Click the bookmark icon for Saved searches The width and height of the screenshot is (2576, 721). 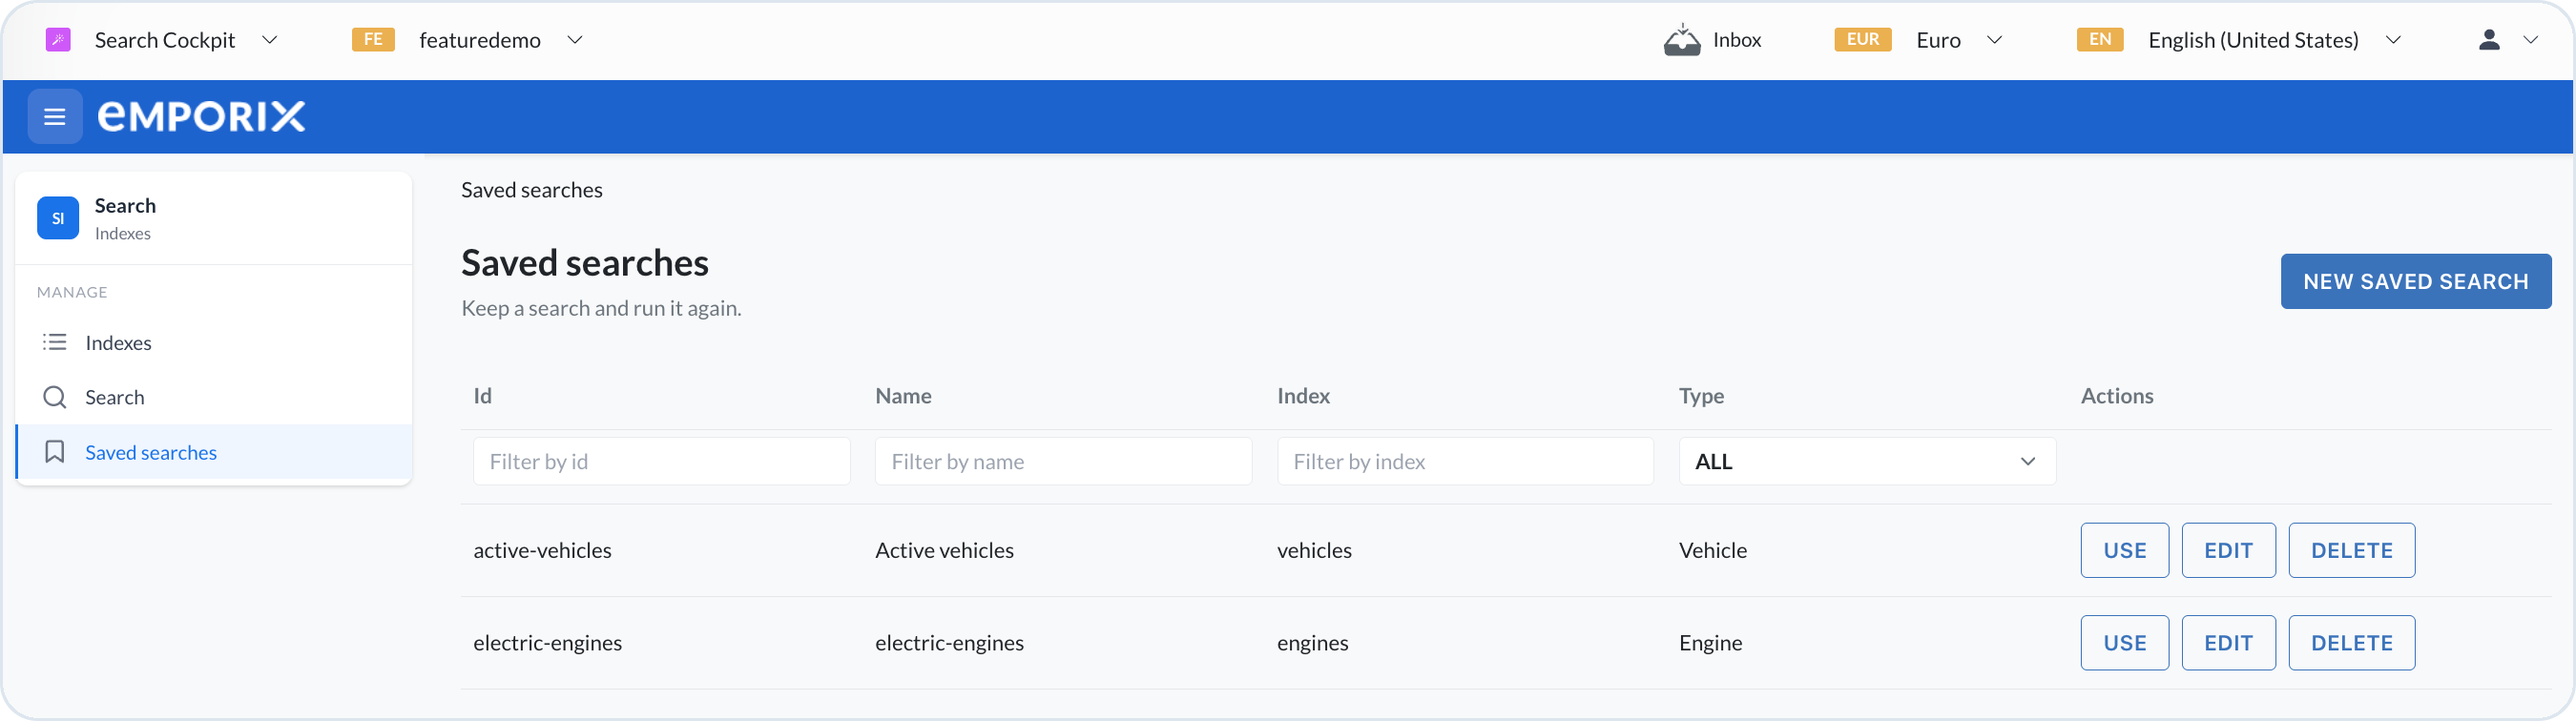click(55, 453)
